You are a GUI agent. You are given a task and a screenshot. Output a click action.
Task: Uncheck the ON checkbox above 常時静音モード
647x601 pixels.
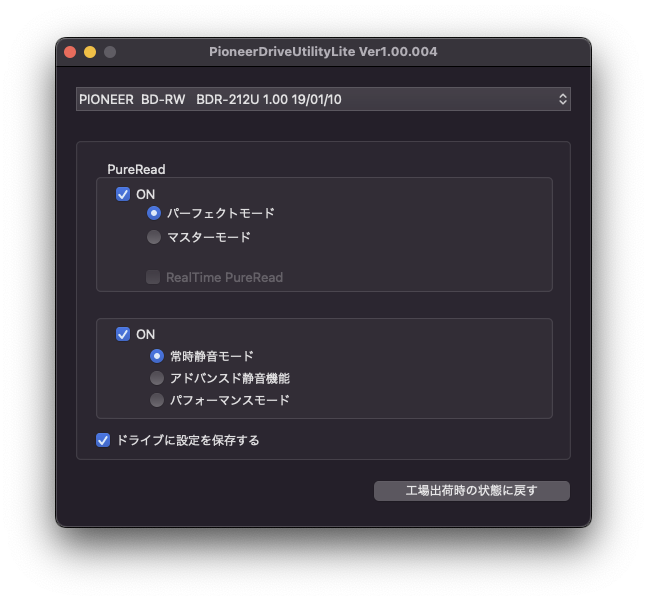pyautogui.click(x=123, y=334)
